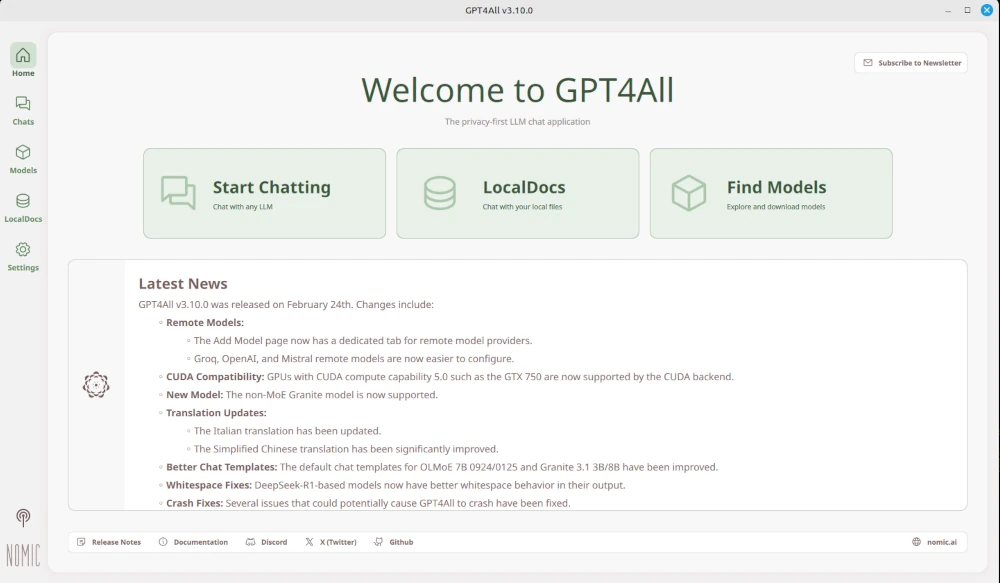1000x583 pixels.
Task: Click the chat bubbles icon in Start Chatting card
Action: 178,193
